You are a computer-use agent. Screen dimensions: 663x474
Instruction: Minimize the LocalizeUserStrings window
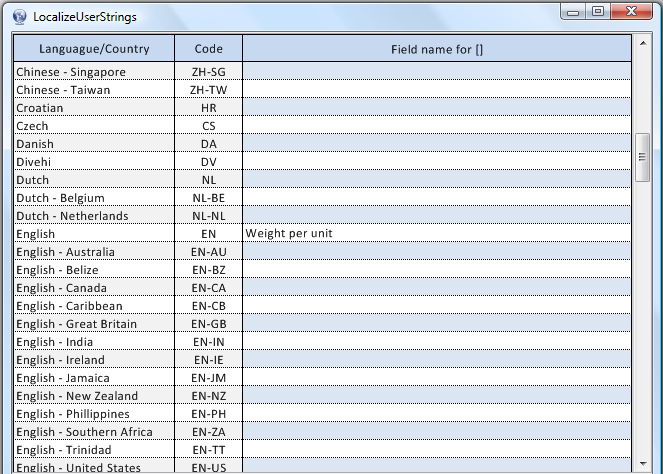(x=574, y=12)
